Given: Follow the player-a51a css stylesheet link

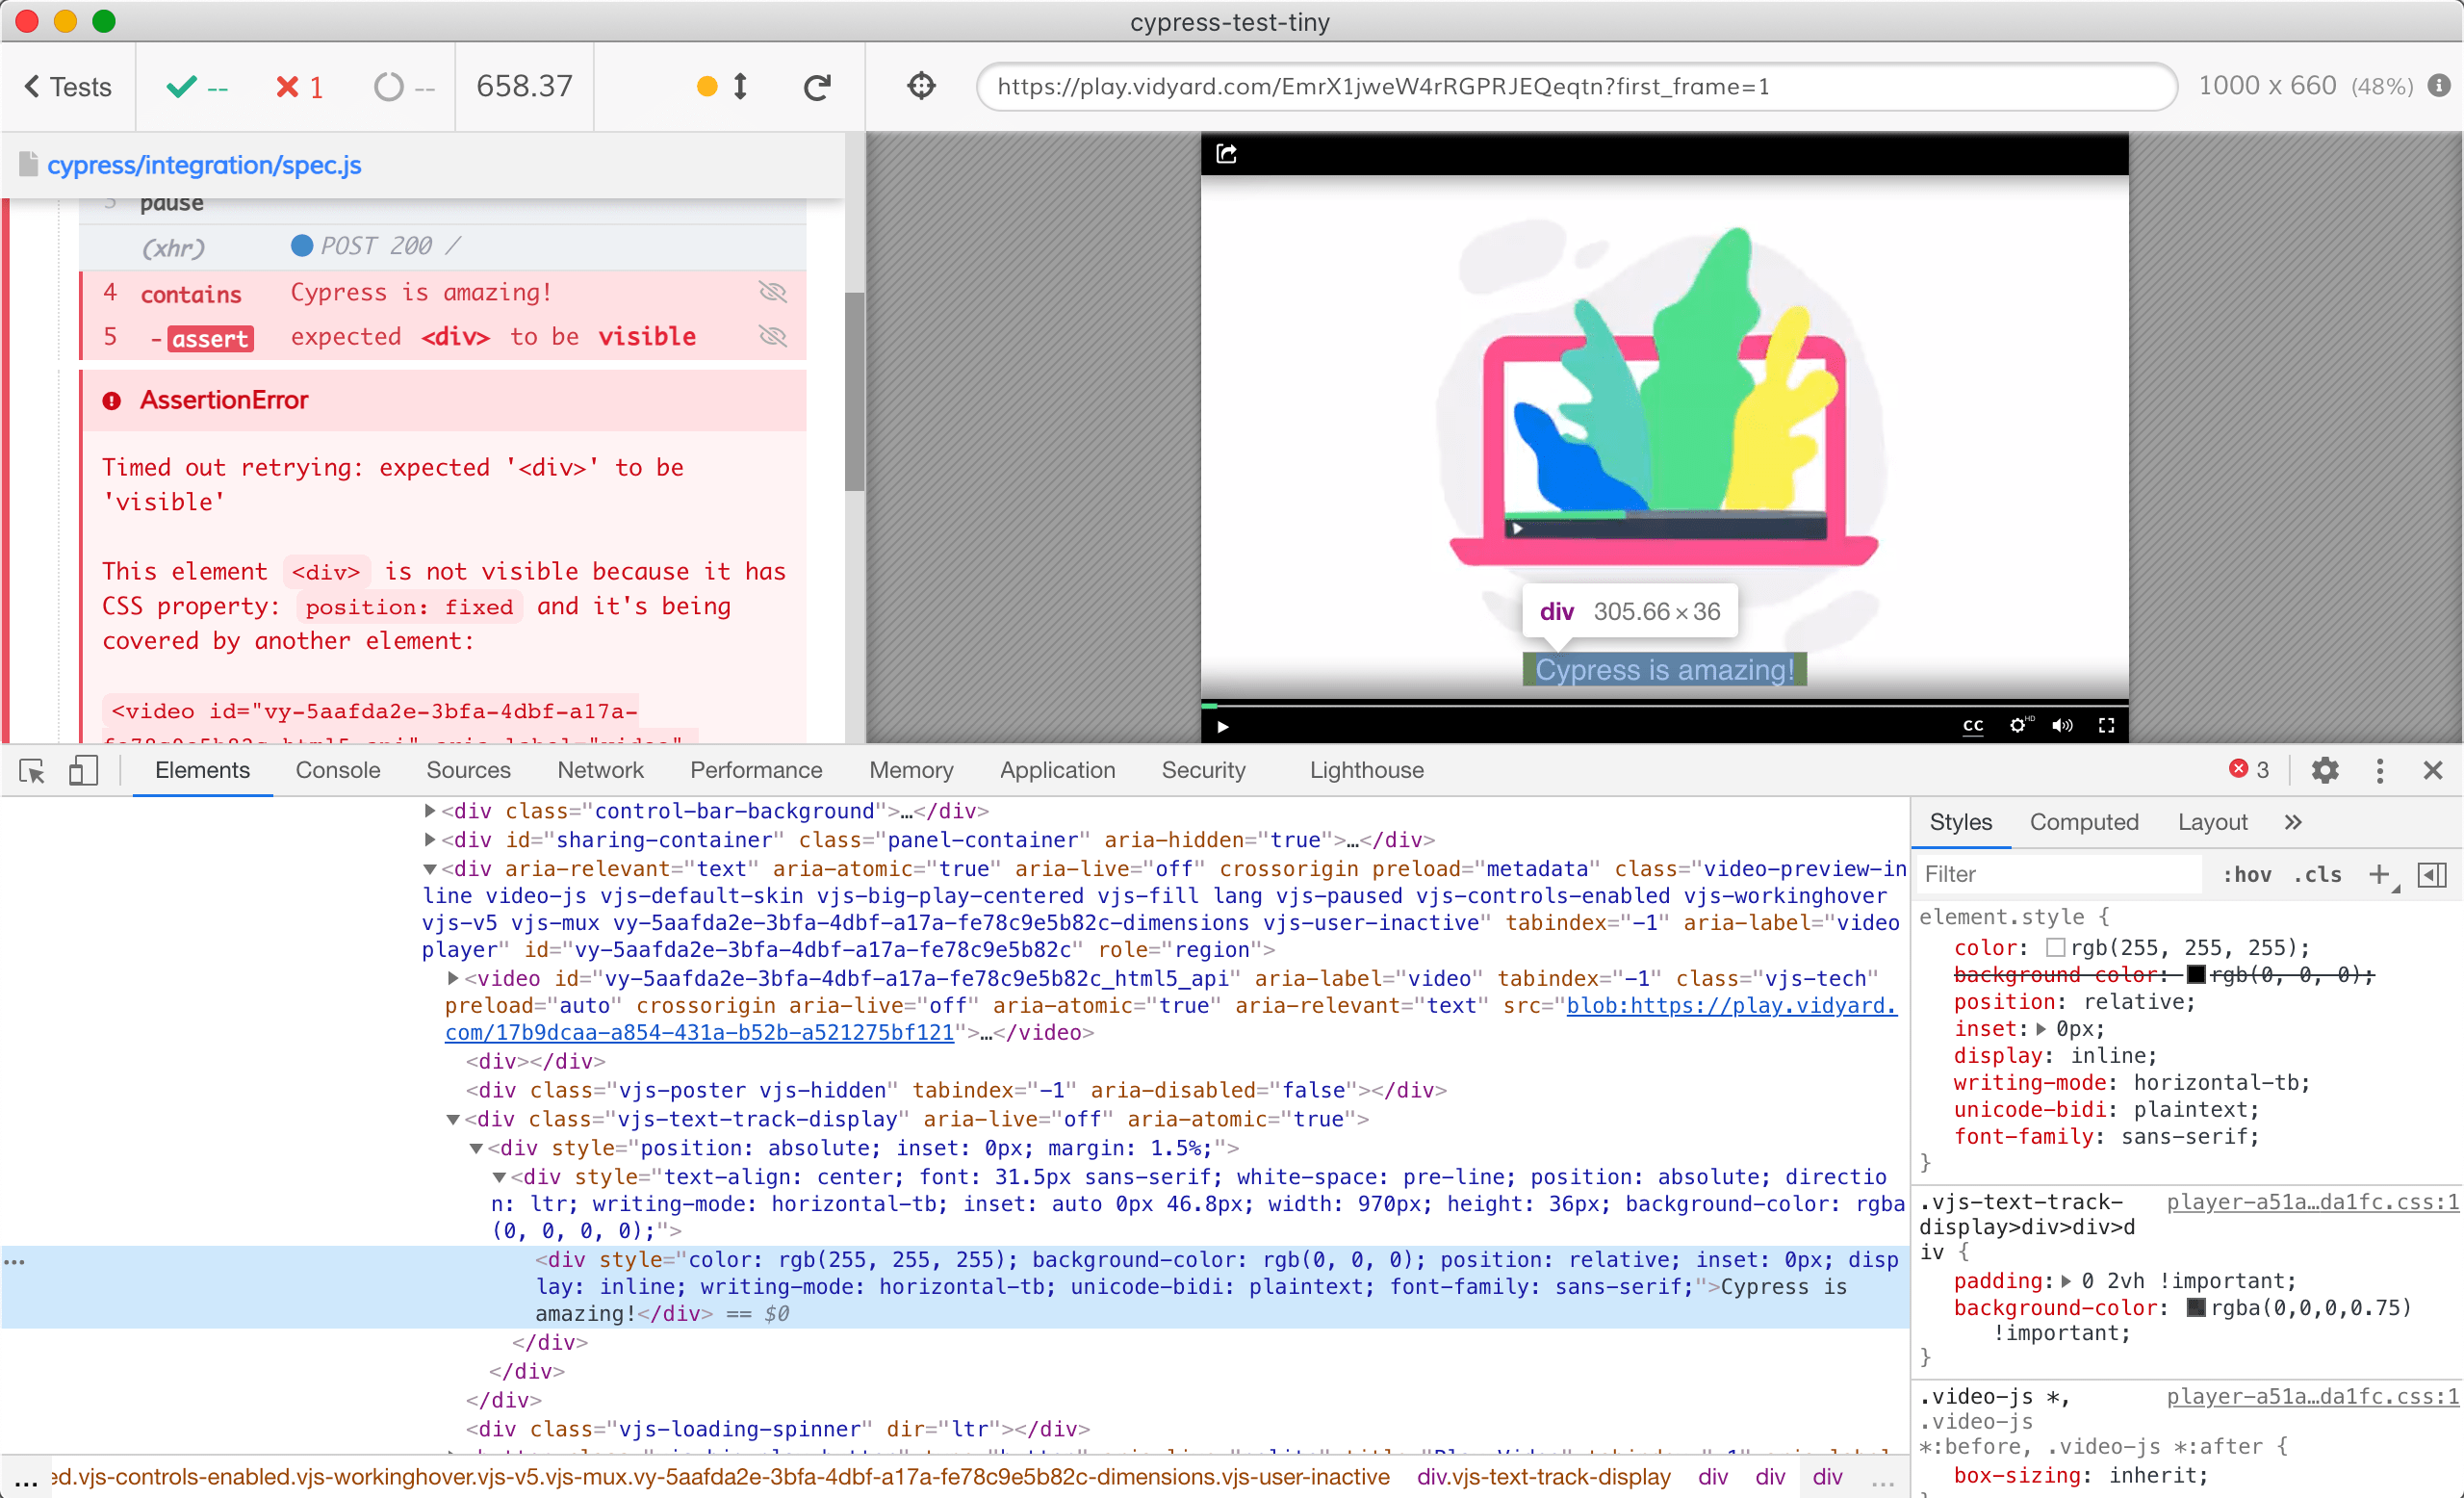Looking at the screenshot, I should 2312,1202.
